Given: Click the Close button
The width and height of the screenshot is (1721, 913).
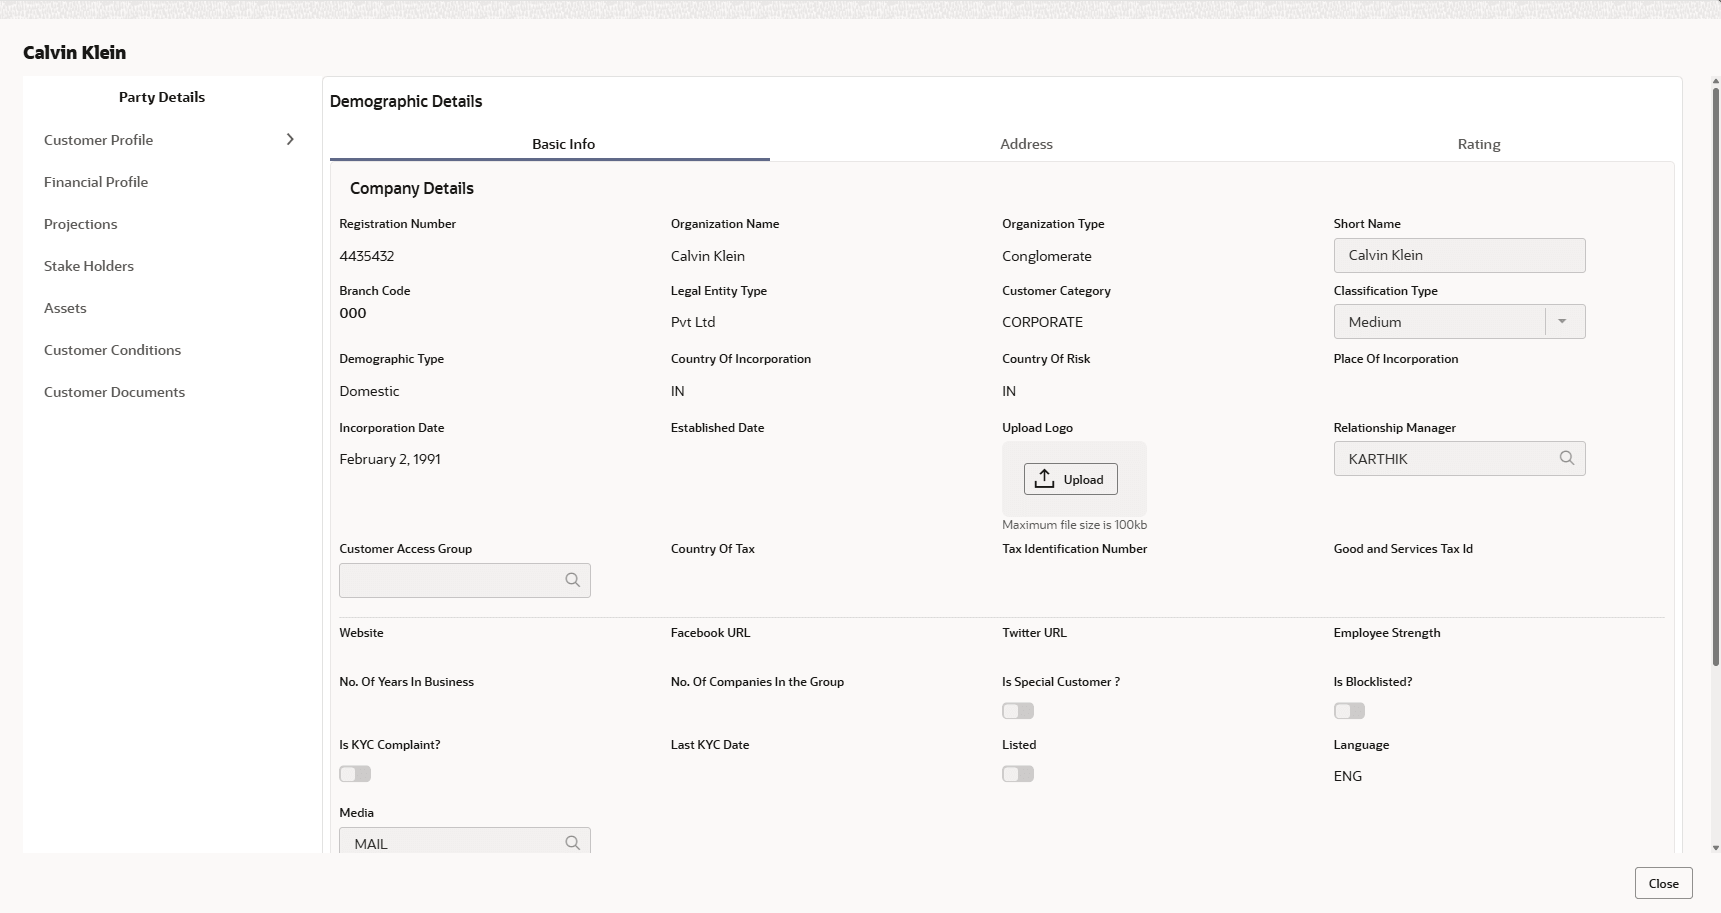Looking at the screenshot, I should pyautogui.click(x=1664, y=883).
